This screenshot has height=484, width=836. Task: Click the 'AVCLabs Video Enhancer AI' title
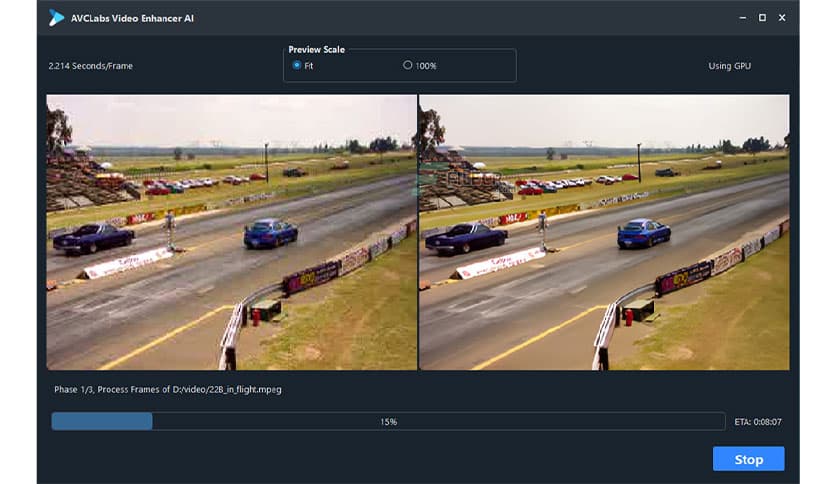coord(132,18)
